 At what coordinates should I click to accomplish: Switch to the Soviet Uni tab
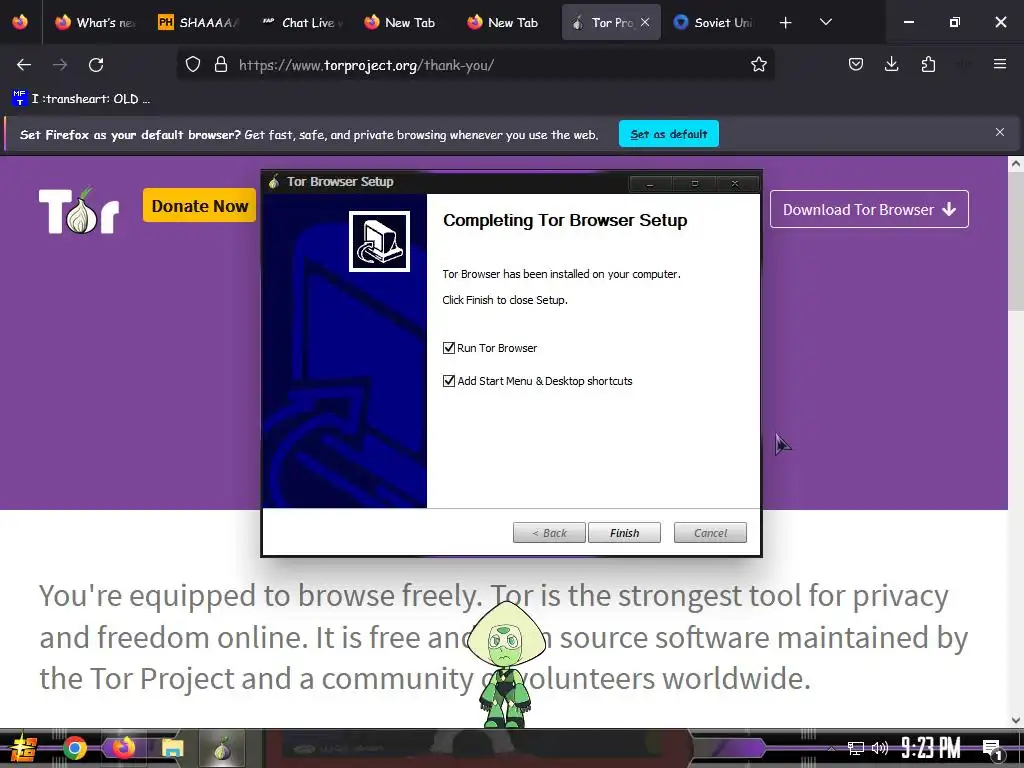[x=714, y=23]
